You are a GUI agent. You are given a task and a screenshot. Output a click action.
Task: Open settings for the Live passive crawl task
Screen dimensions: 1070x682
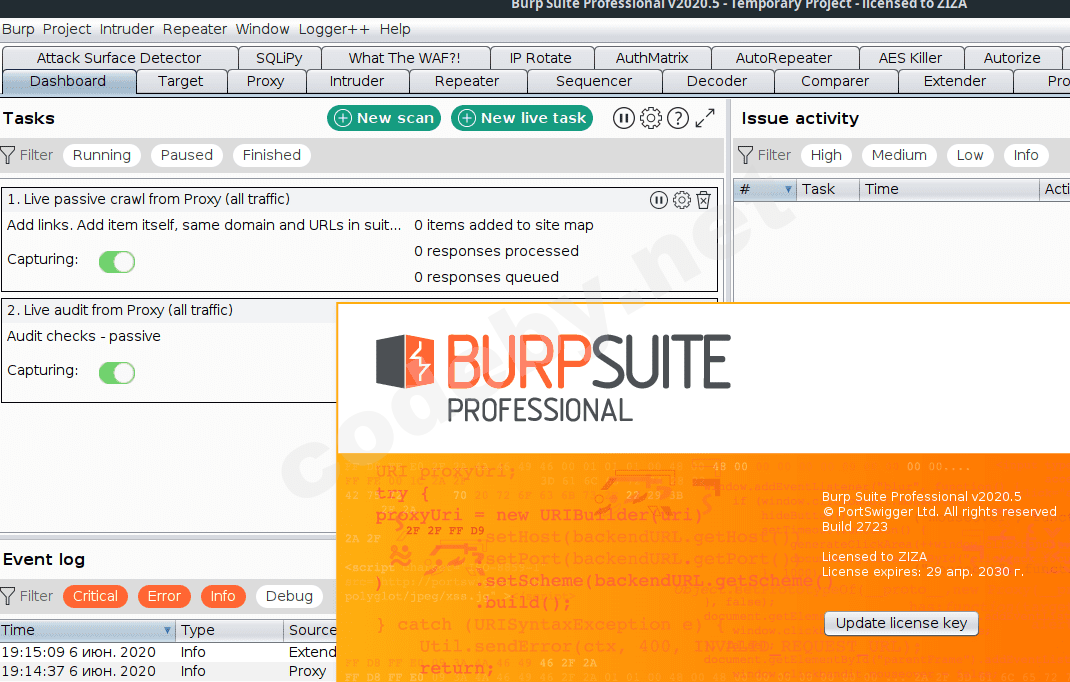click(x=682, y=200)
